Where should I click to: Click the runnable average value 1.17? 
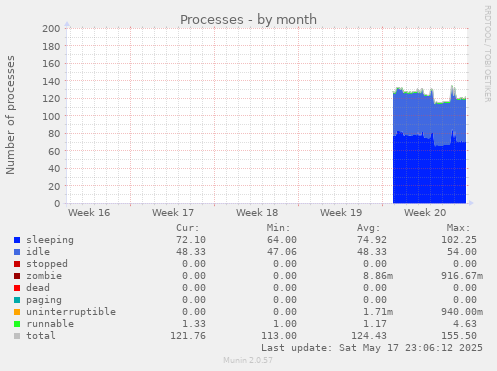[x=375, y=324]
